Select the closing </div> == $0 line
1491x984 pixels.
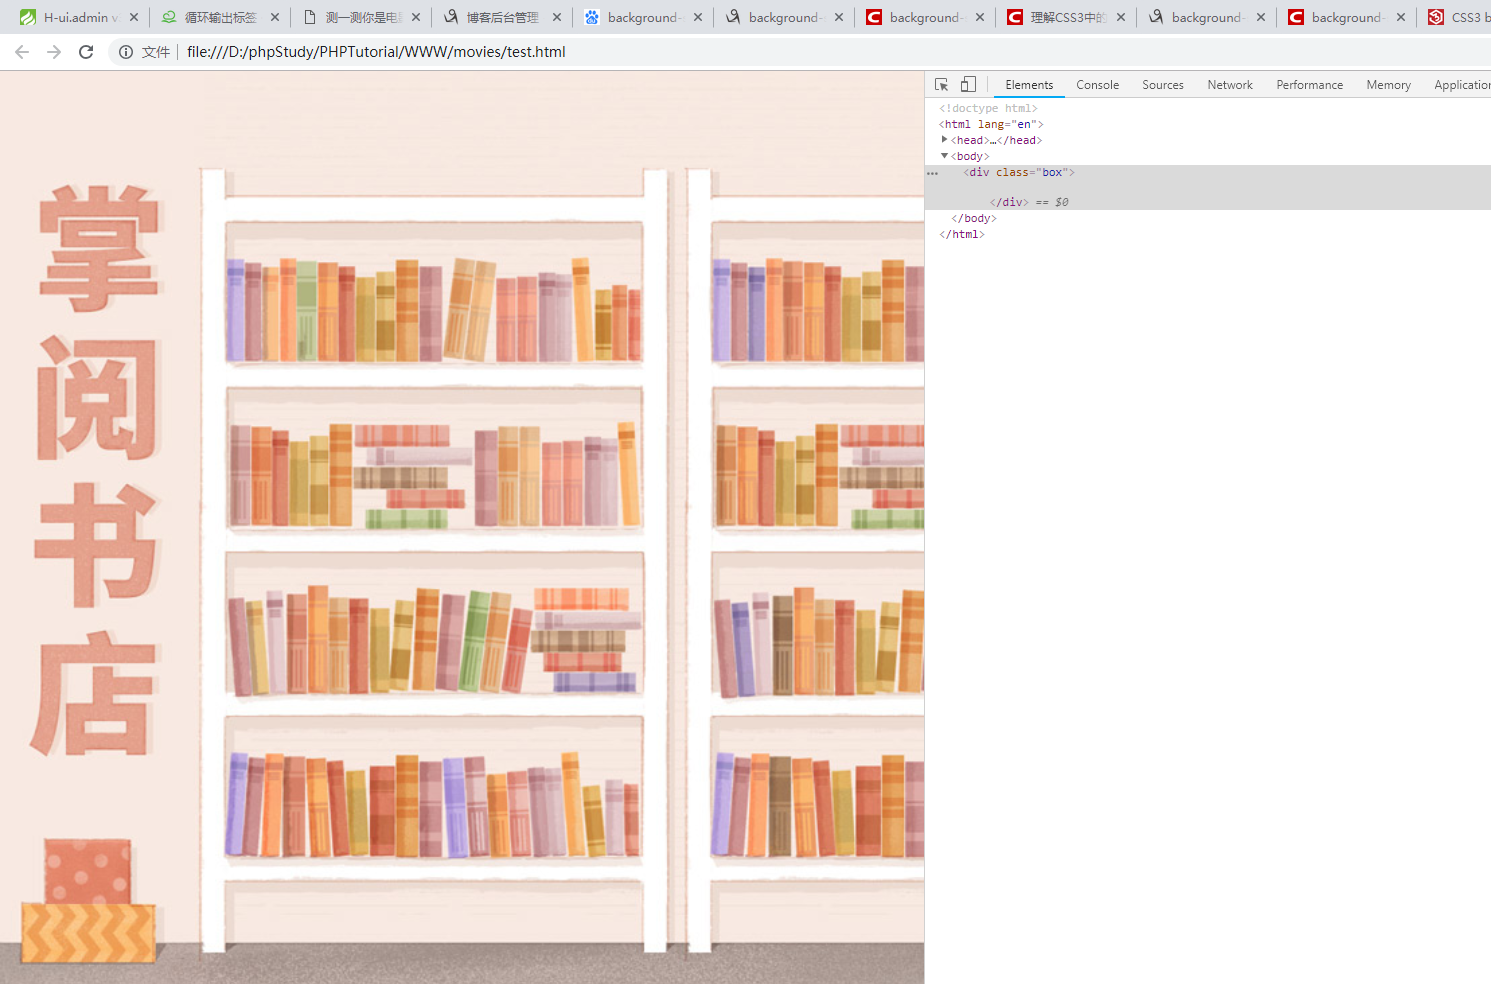tap(1029, 202)
